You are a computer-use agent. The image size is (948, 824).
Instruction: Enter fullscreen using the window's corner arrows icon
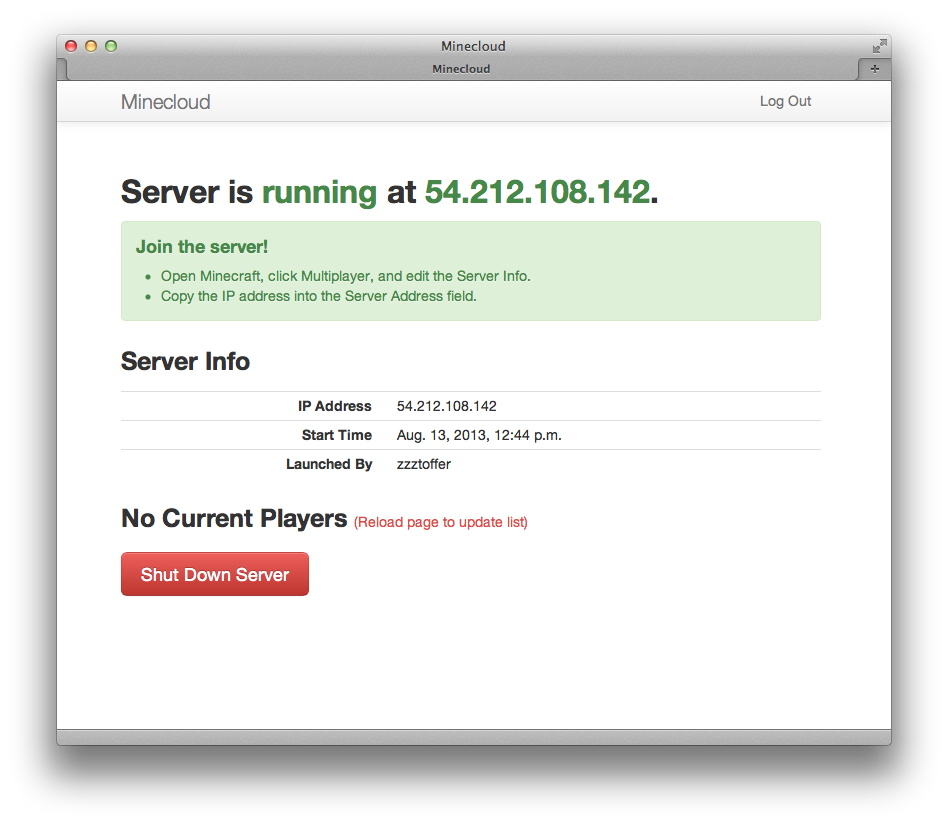coord(879,46)
